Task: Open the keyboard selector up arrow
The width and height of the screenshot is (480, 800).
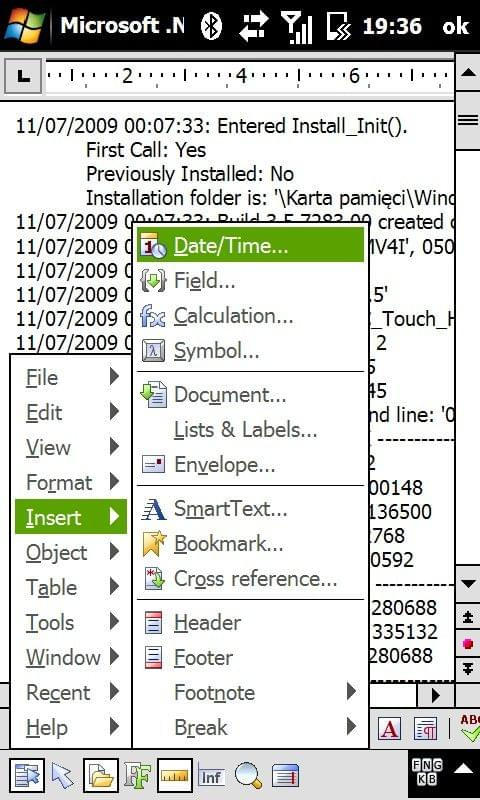Action: pyautogui.click(x=464, y=768)
